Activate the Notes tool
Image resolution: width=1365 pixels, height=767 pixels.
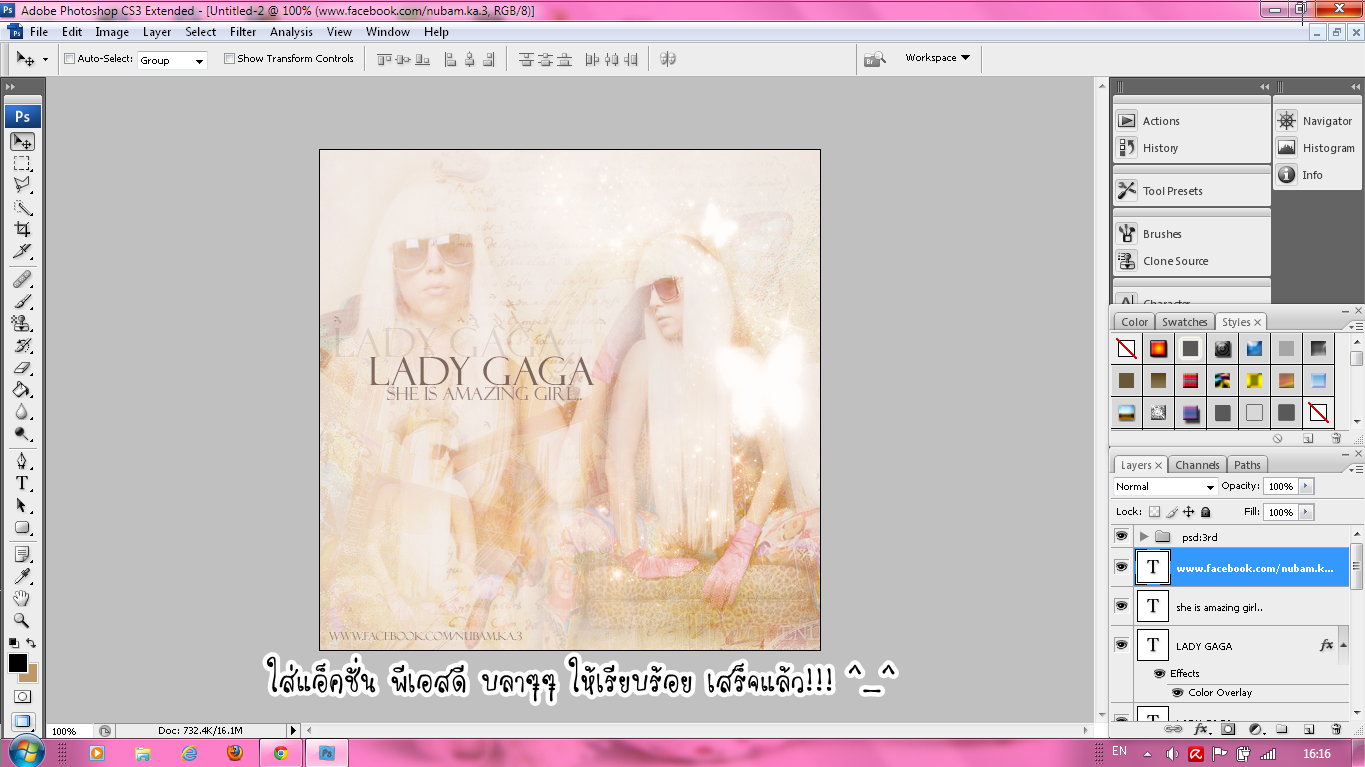tap(22, 554)
